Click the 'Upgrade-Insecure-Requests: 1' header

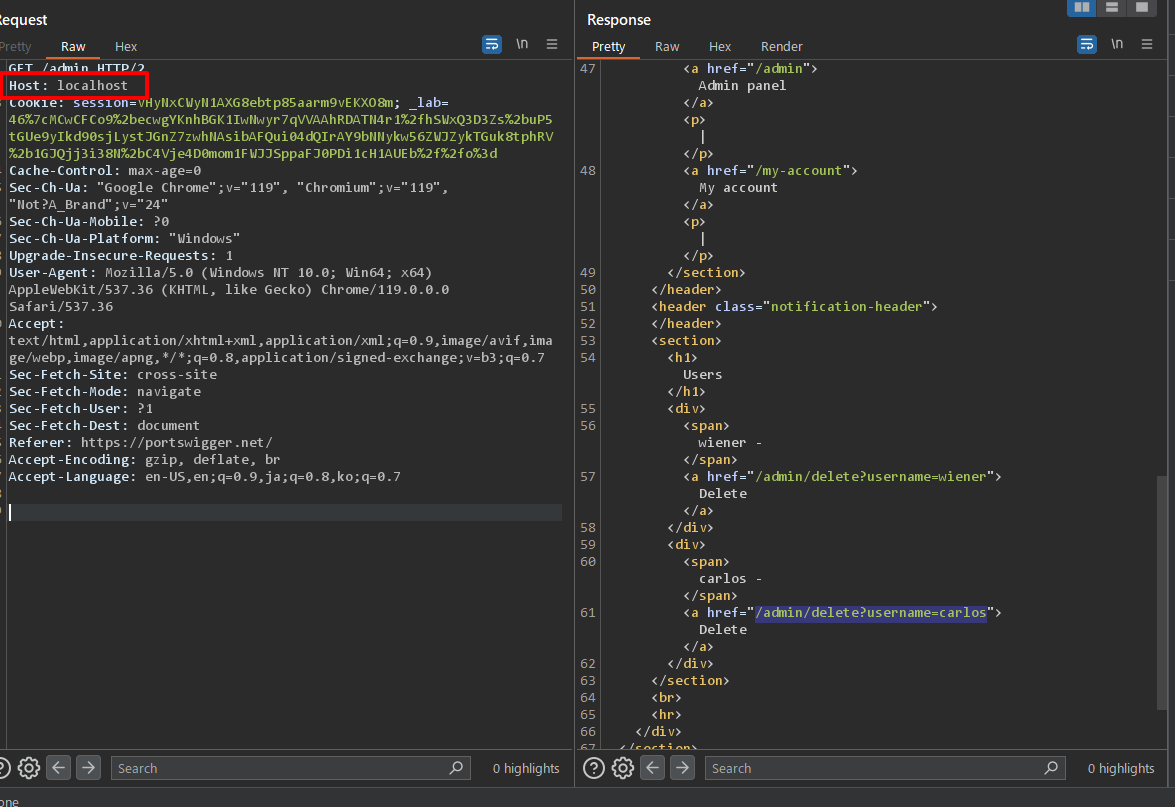121,256
